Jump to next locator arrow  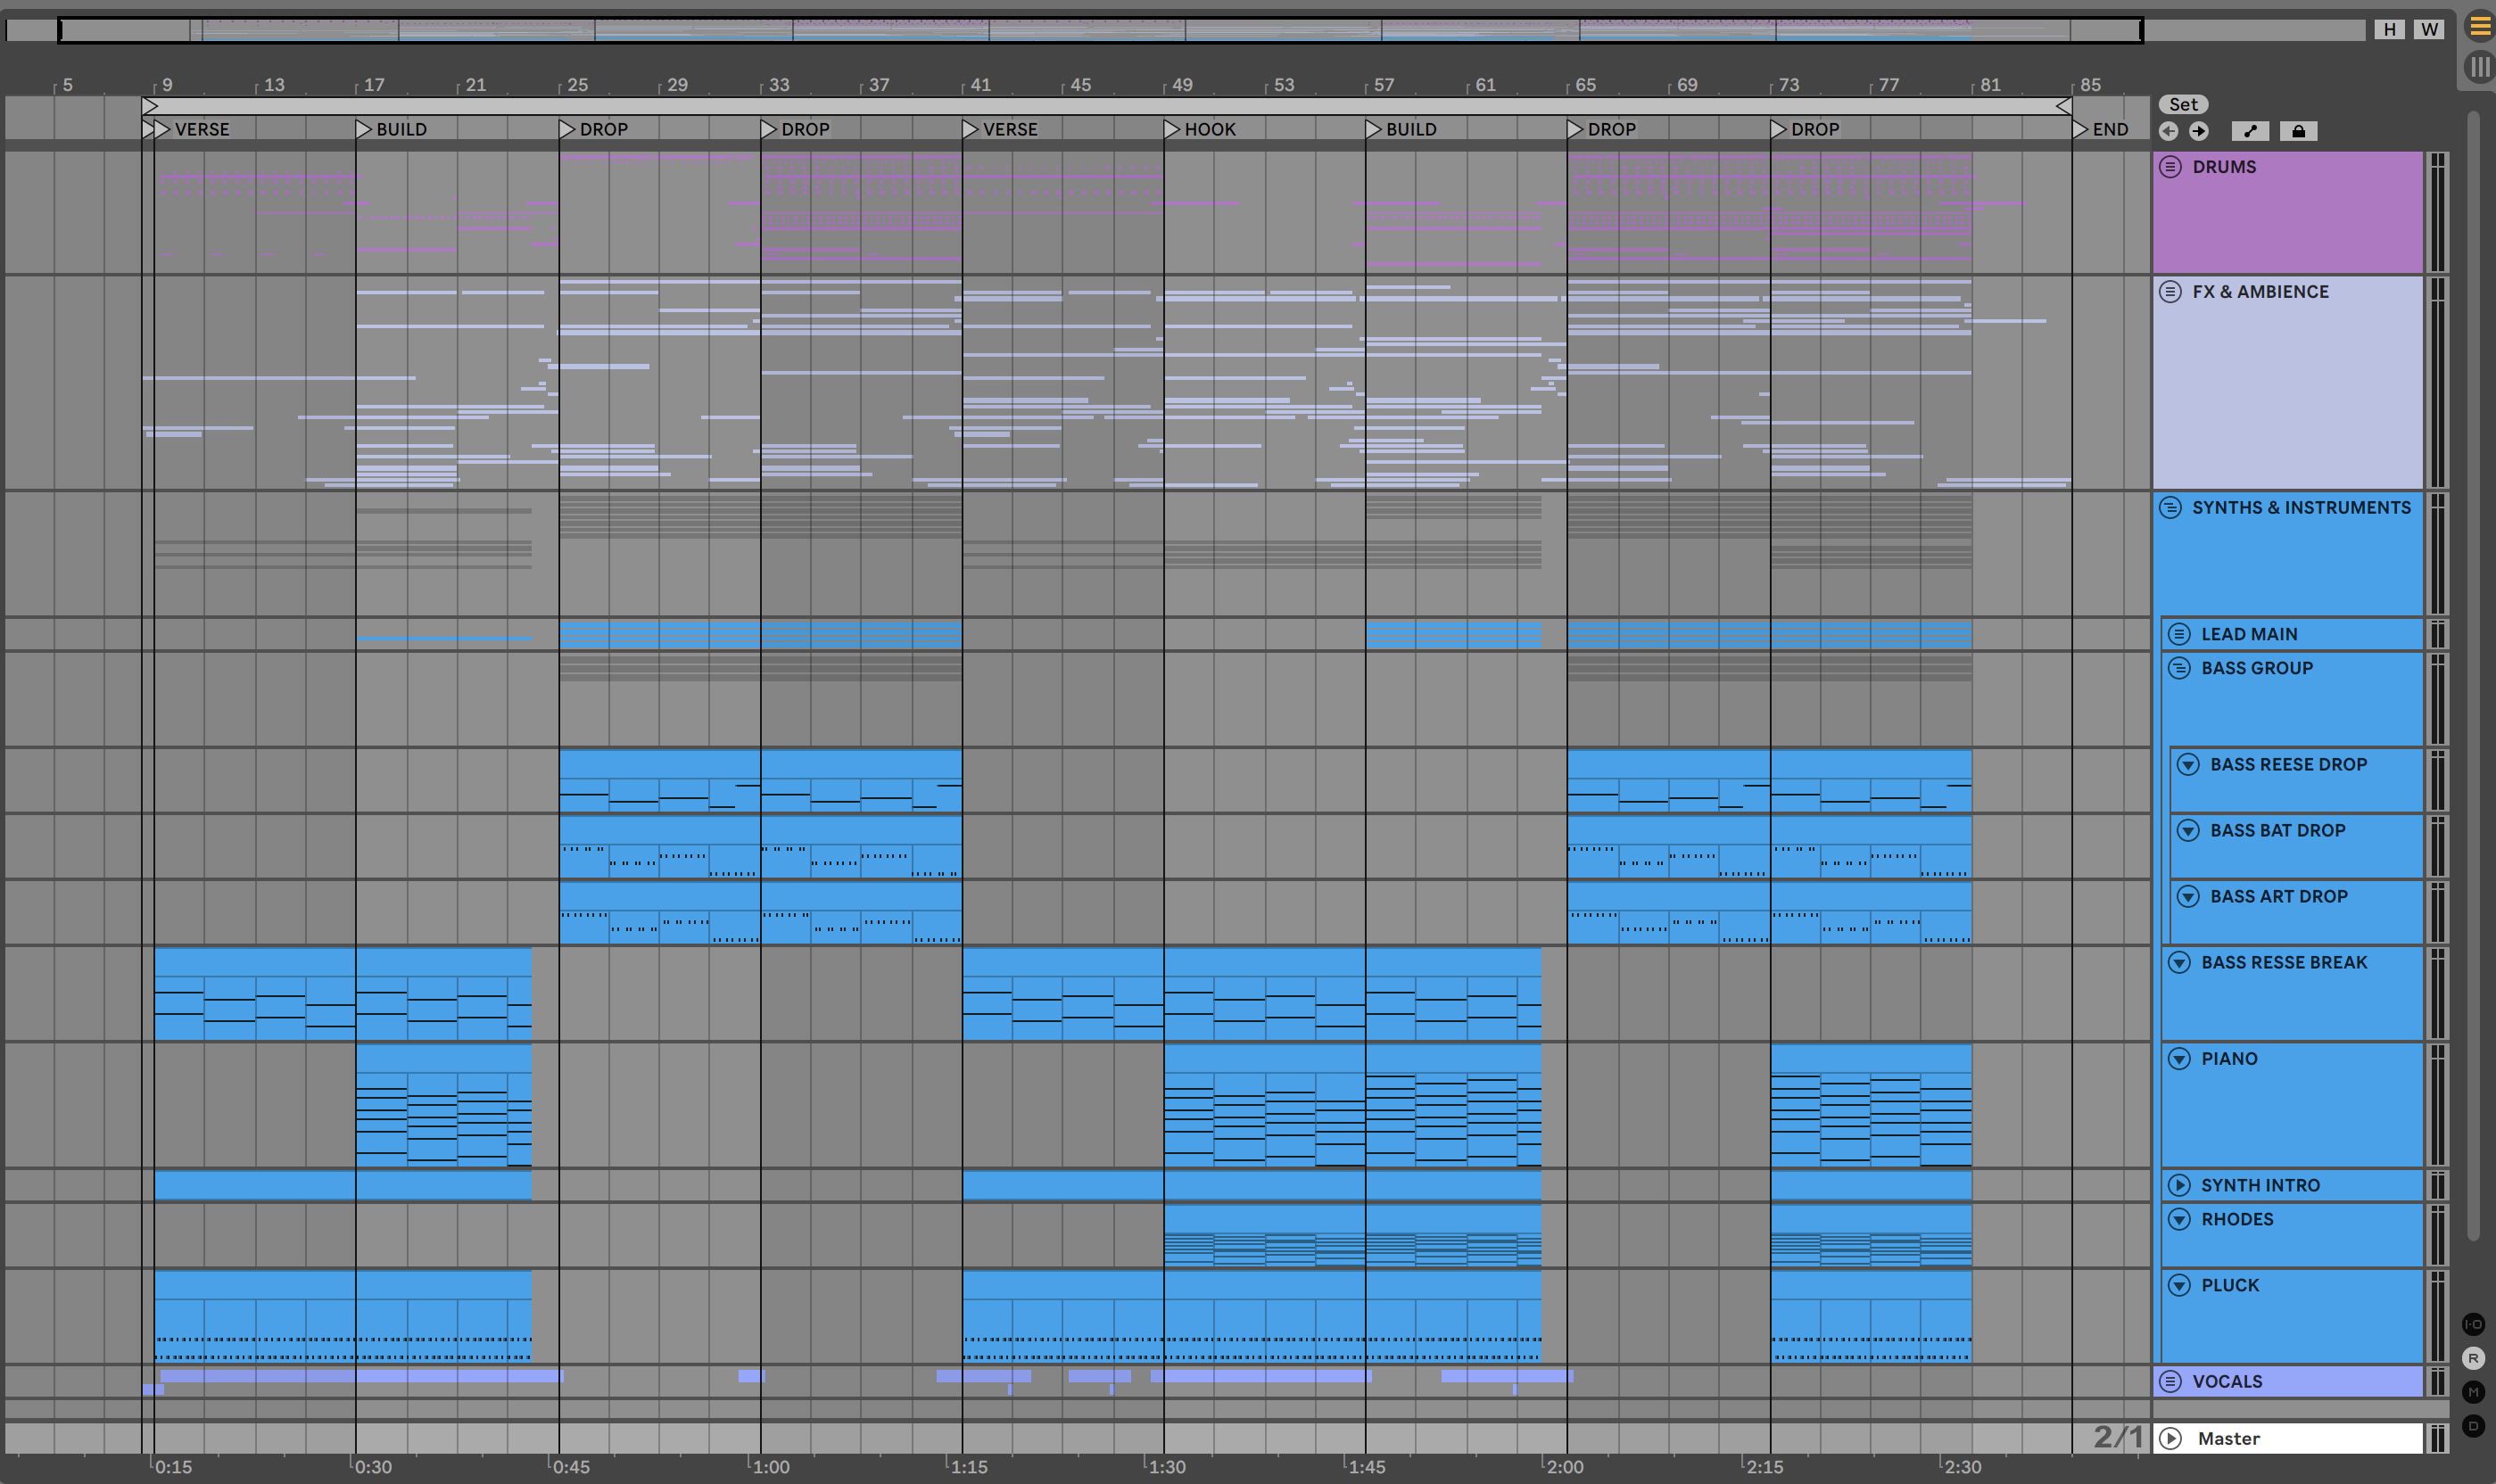coord(2198,131)
